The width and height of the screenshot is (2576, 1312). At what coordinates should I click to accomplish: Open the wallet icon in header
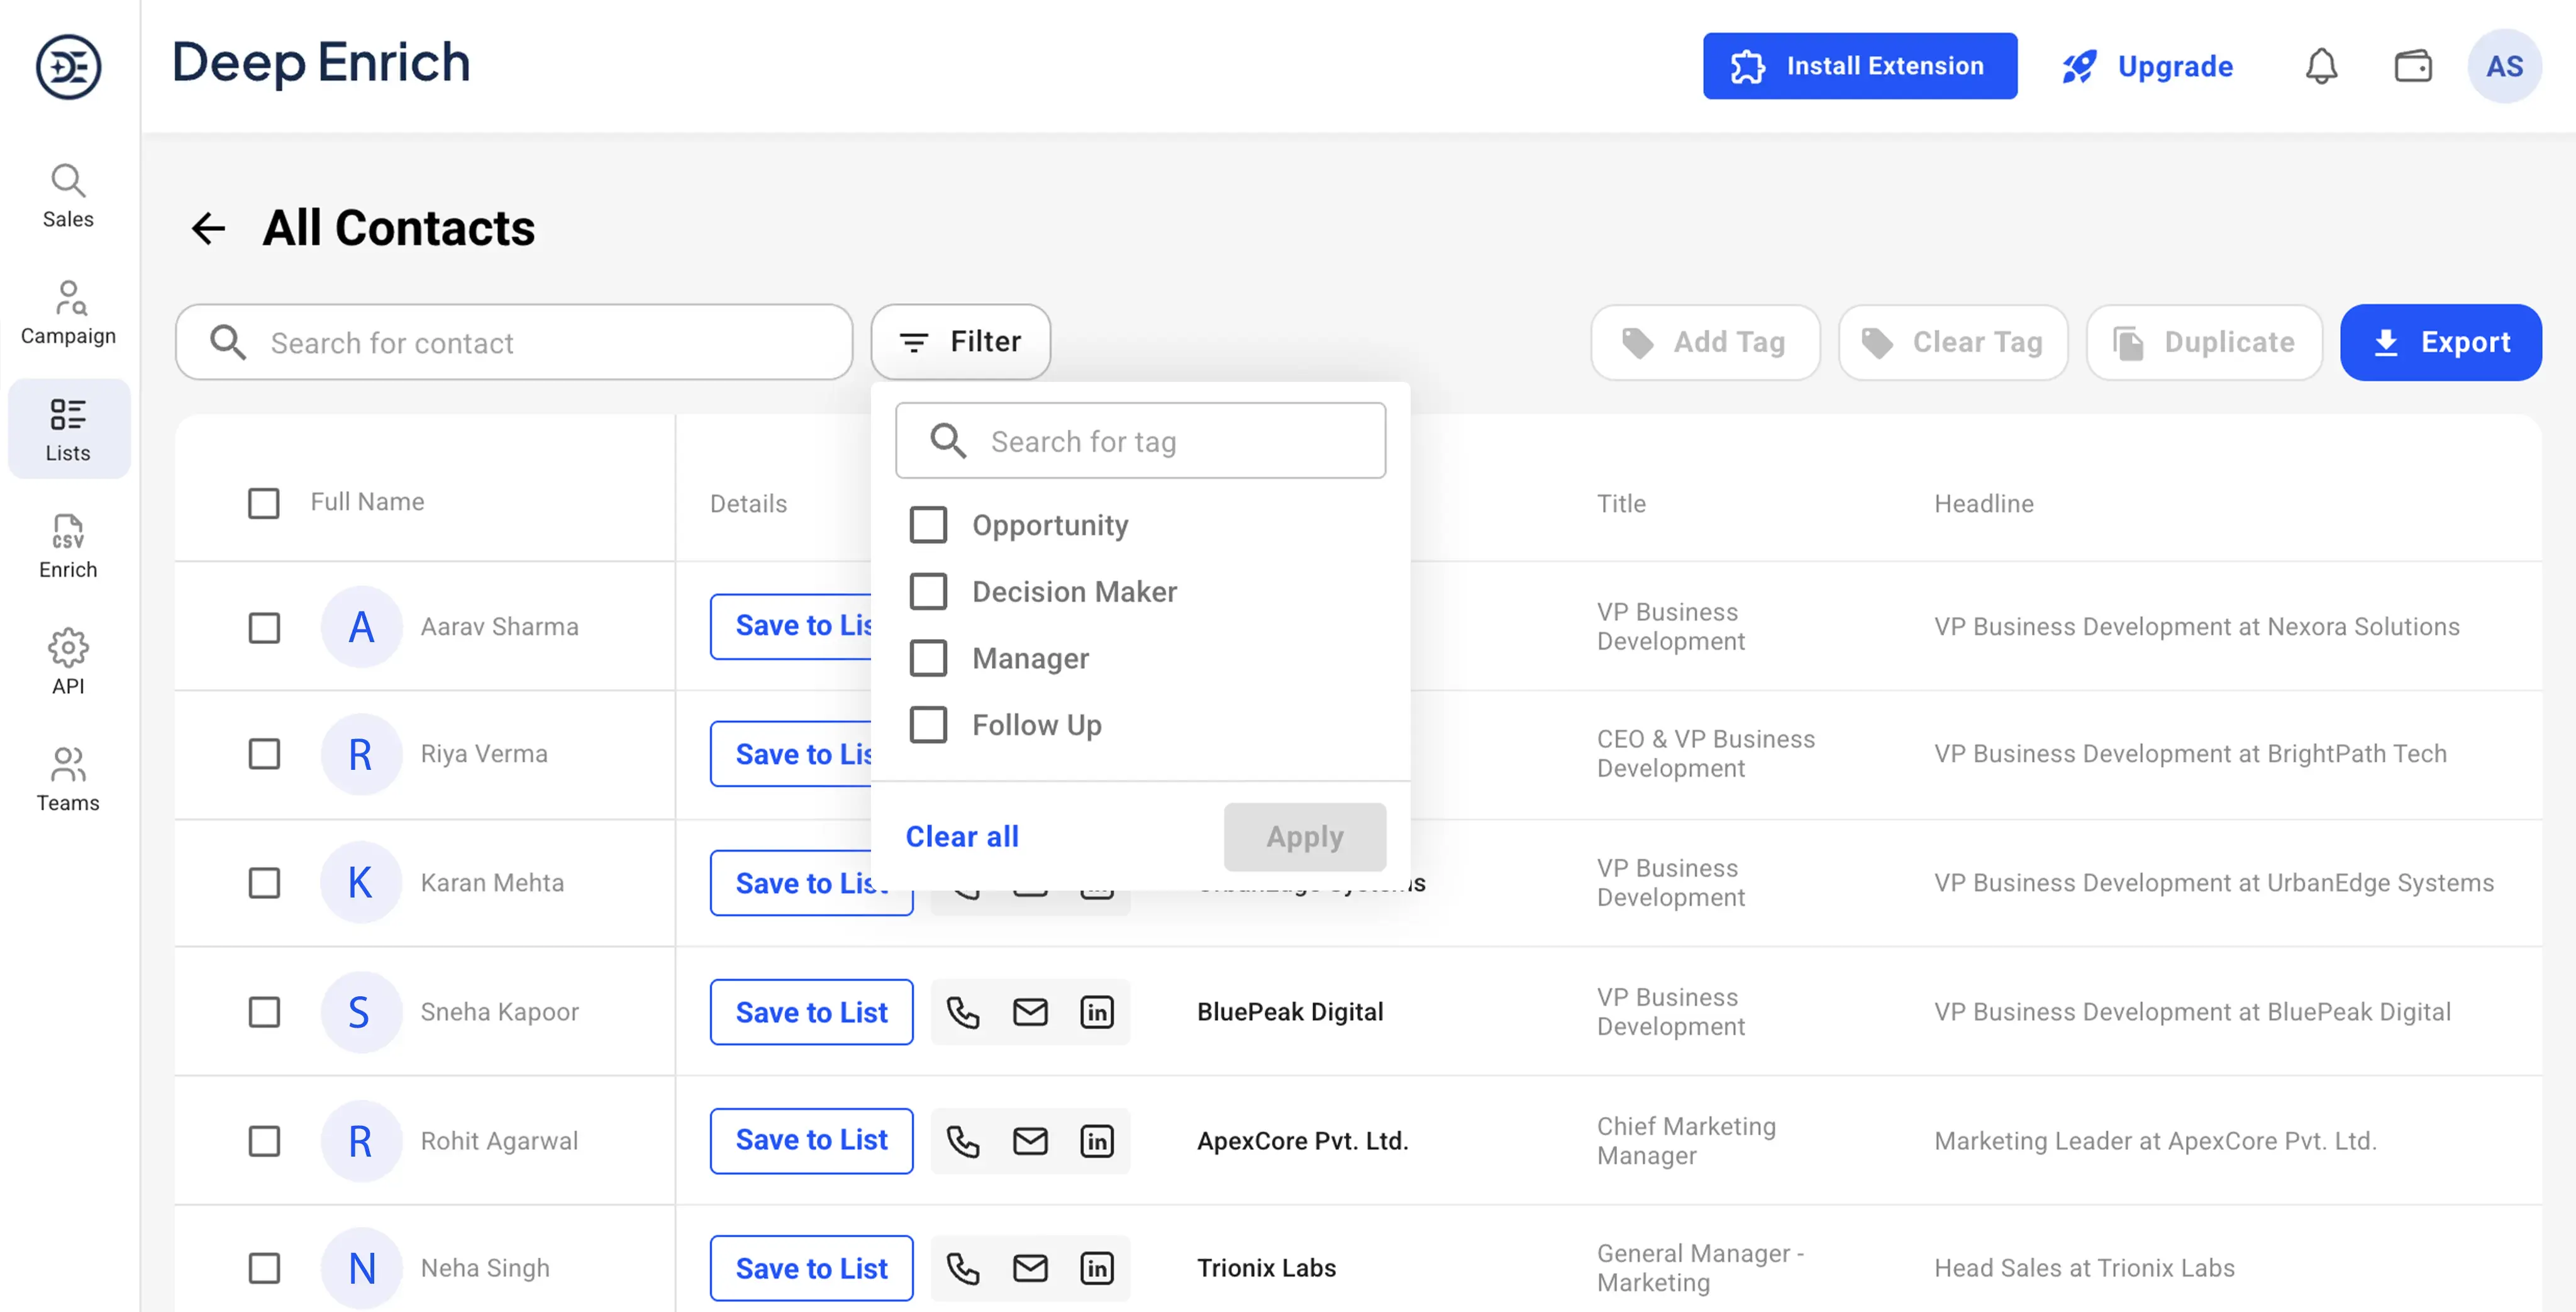pos(2412,66)
